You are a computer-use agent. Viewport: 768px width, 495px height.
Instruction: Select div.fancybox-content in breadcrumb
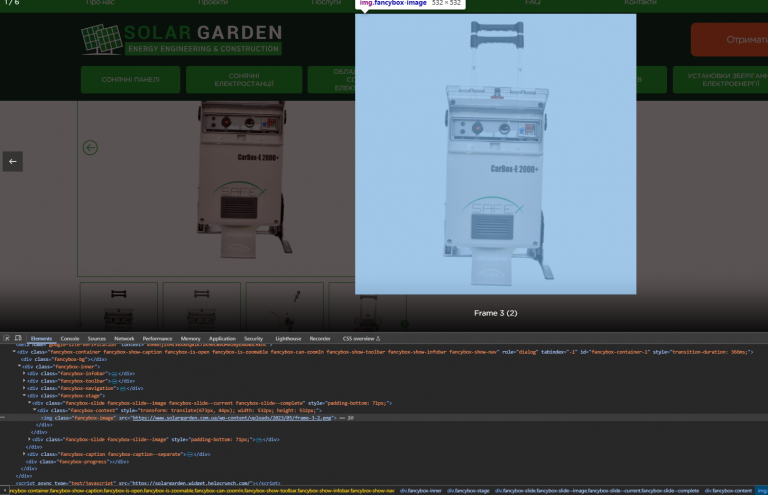[x=728, y=491]
